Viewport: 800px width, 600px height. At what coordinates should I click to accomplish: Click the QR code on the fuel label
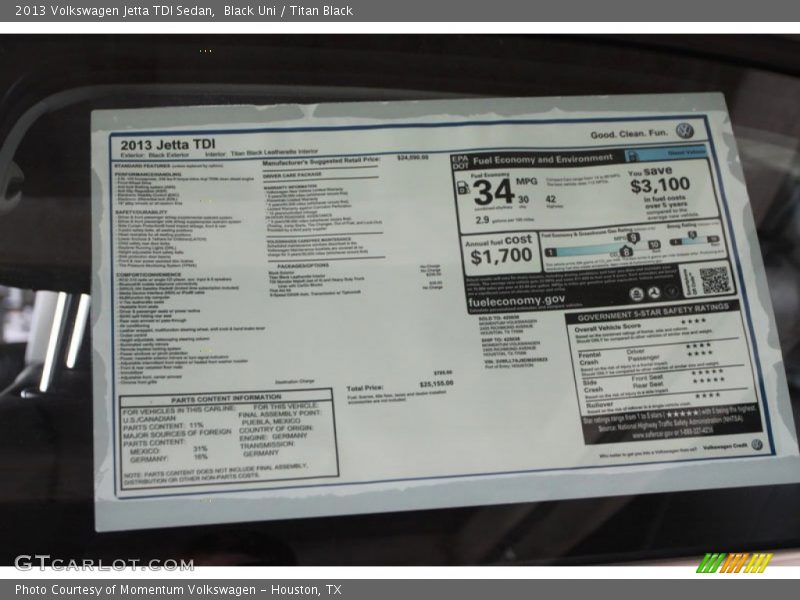[x=714, y=280]
